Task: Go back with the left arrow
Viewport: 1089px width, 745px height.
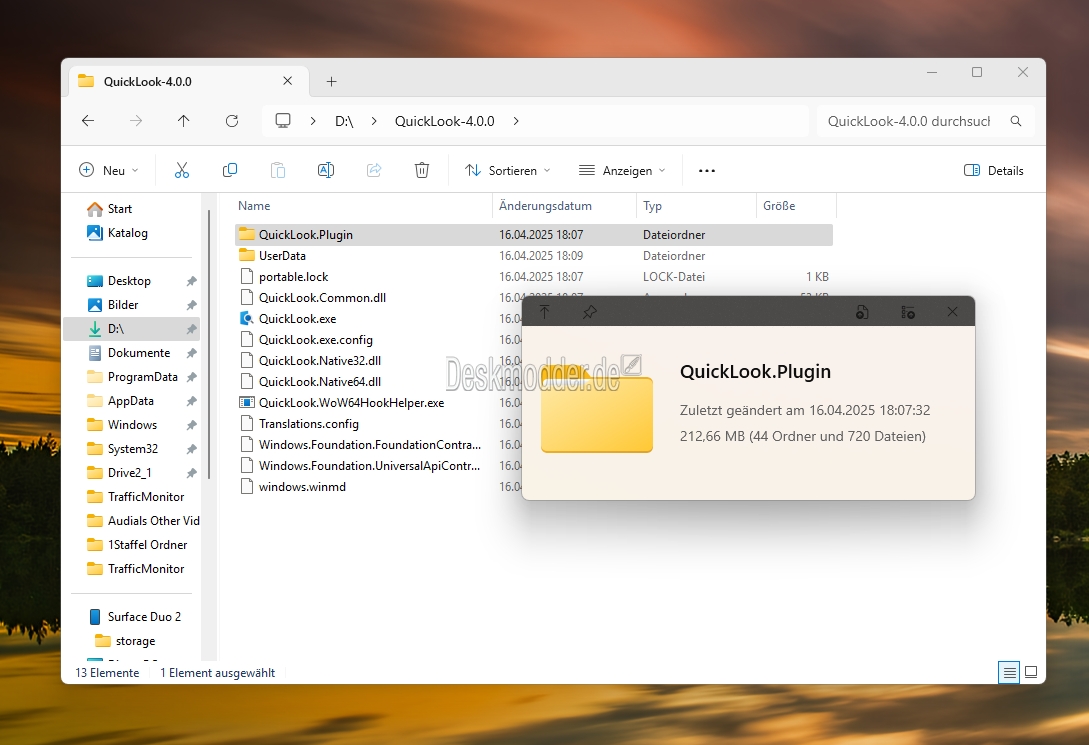Action: pos(88,121)
